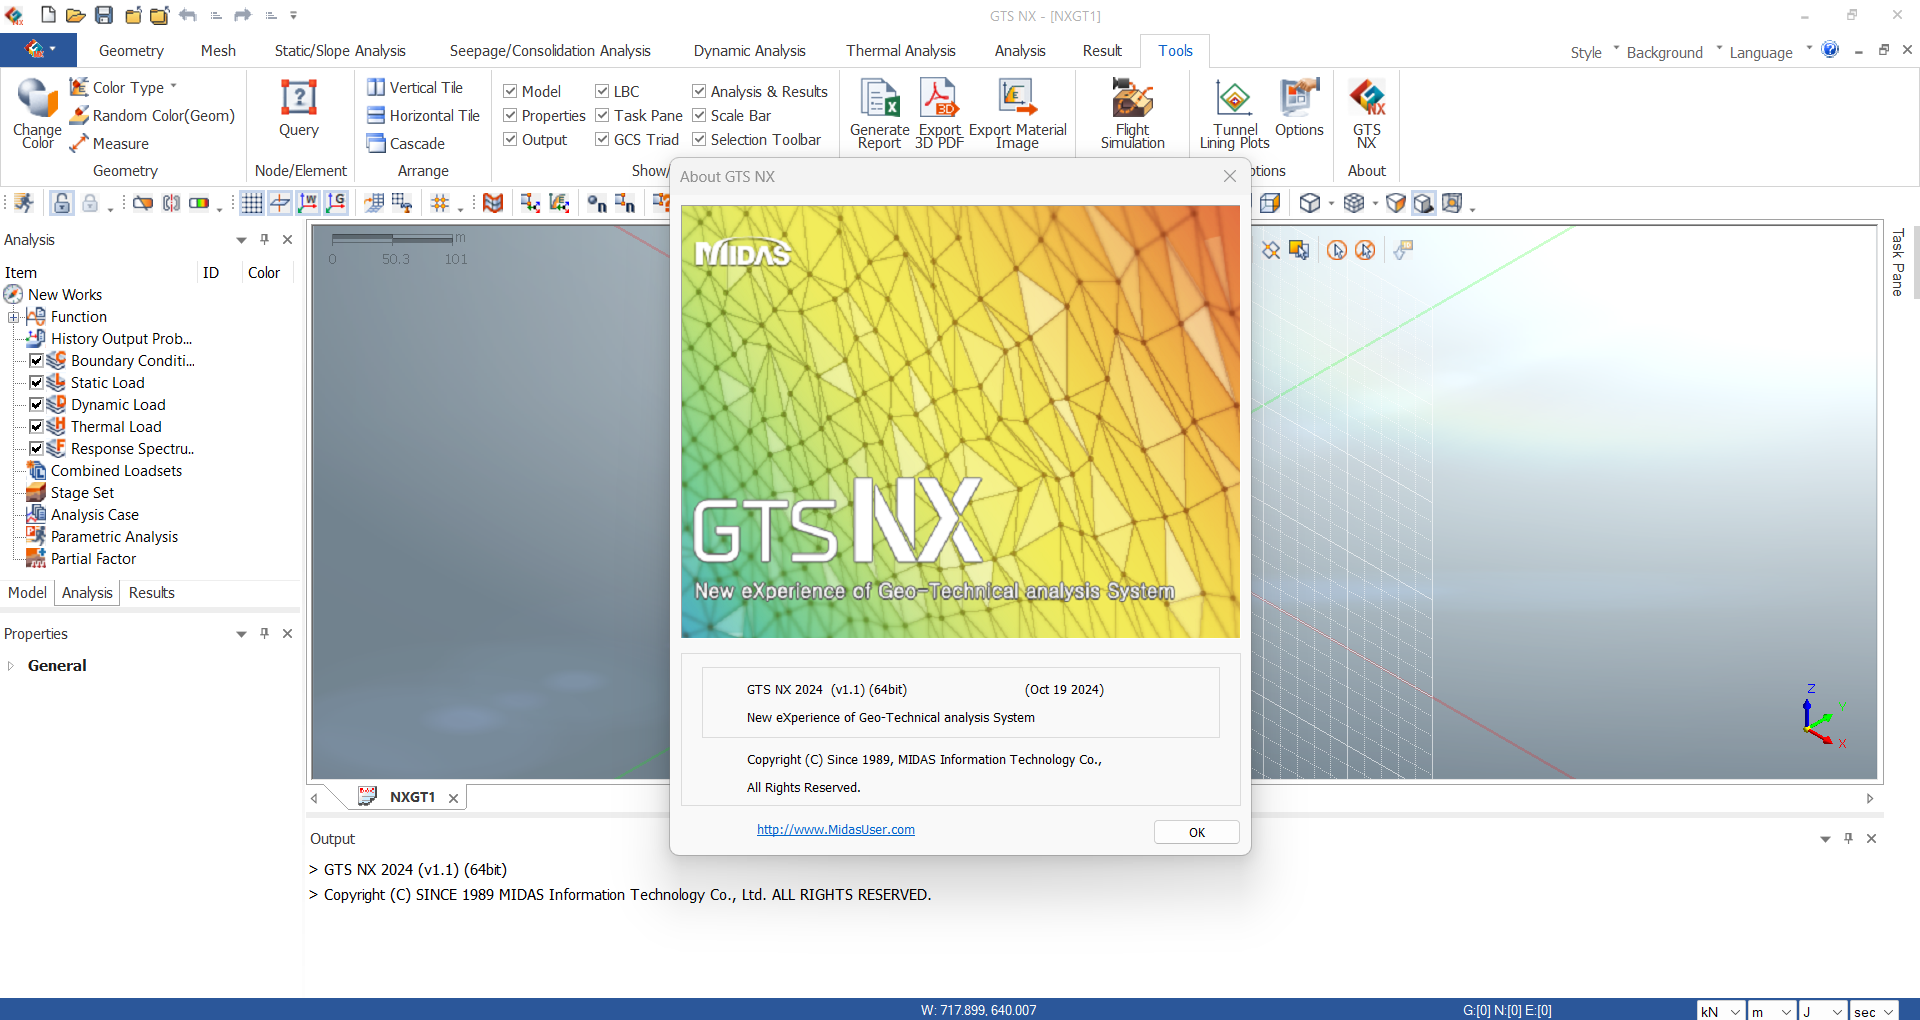1920x1020 pixels.
Task: Select the wireframe cube view icon
Action: (x=1310, y=204)
